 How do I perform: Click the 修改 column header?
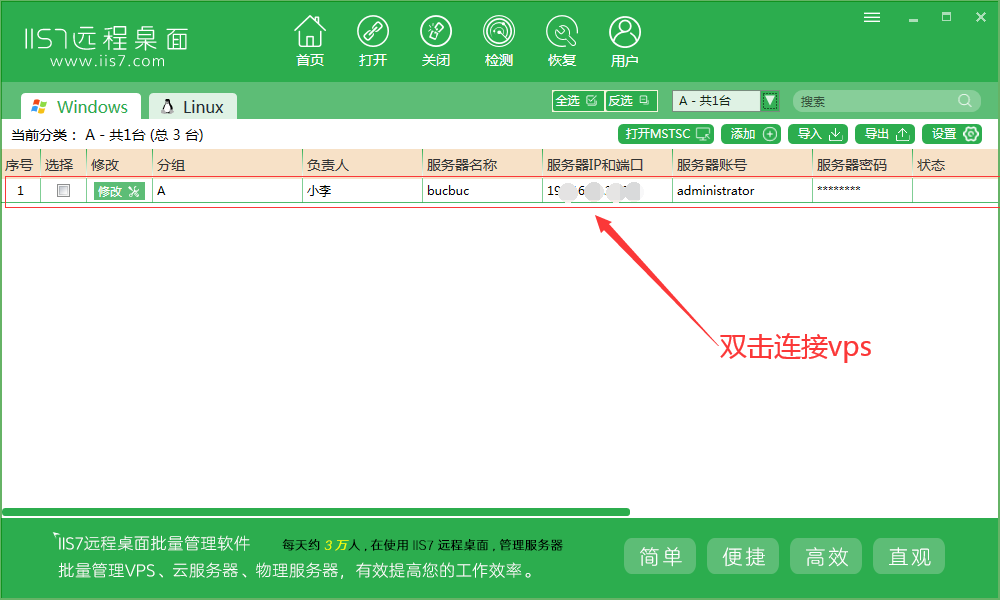click(x=119, y=165)
